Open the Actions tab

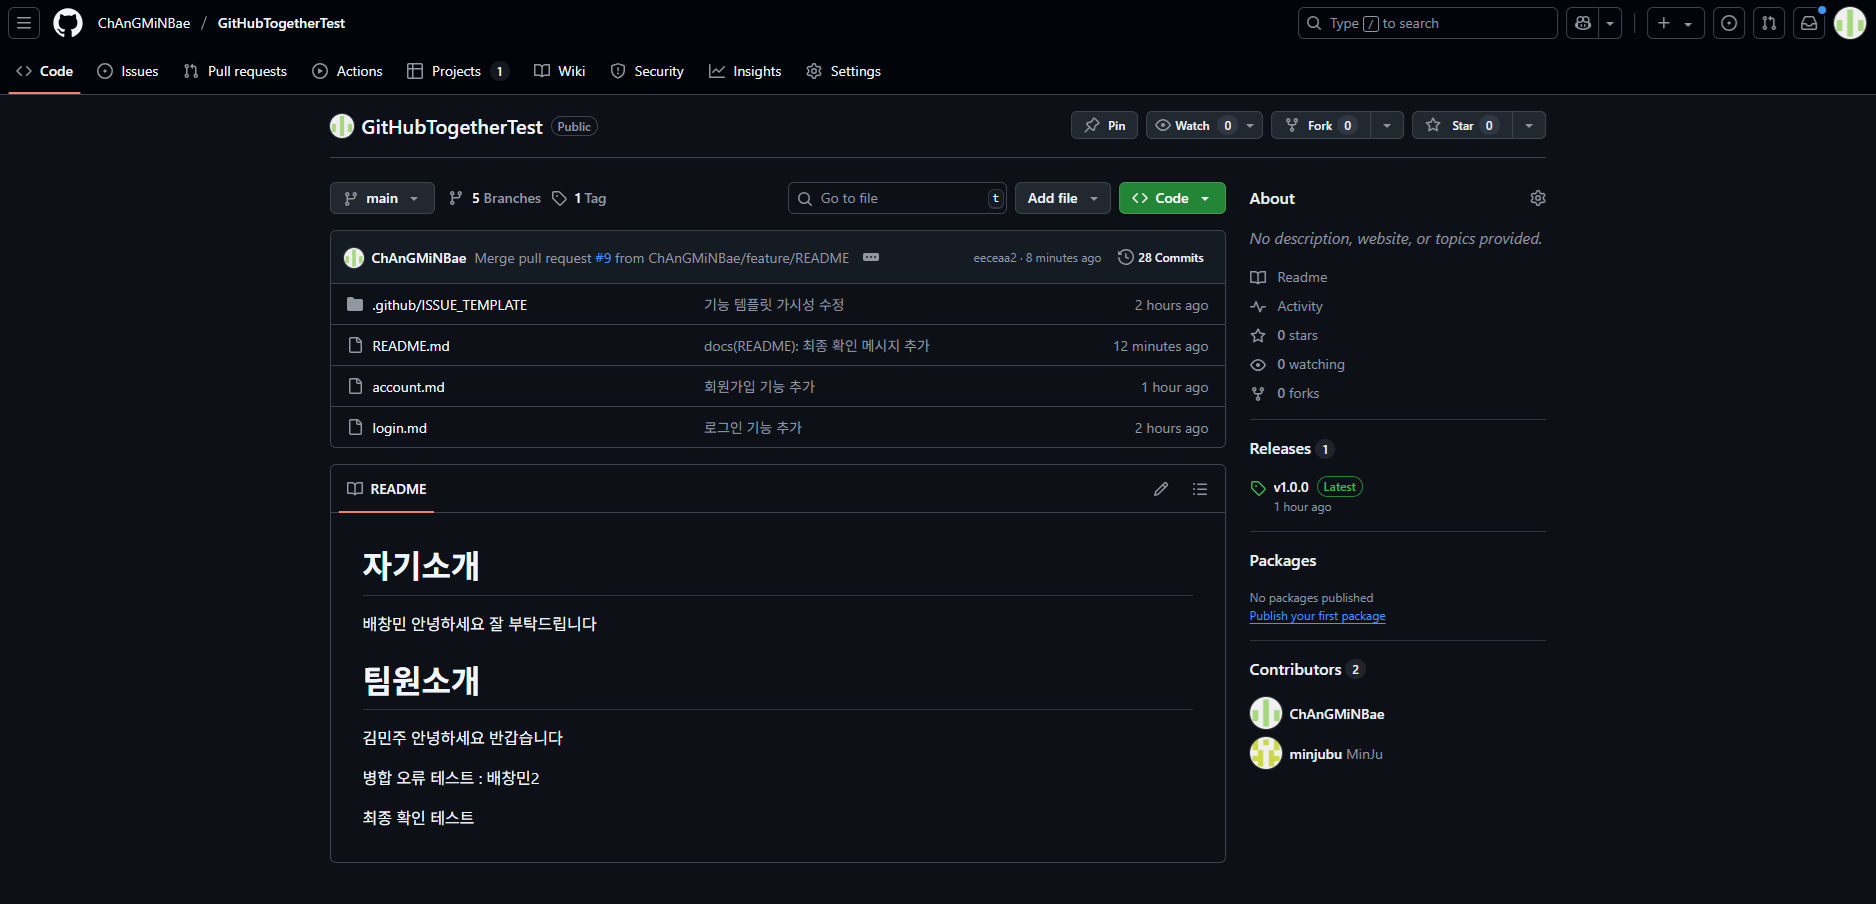[347, 71]
